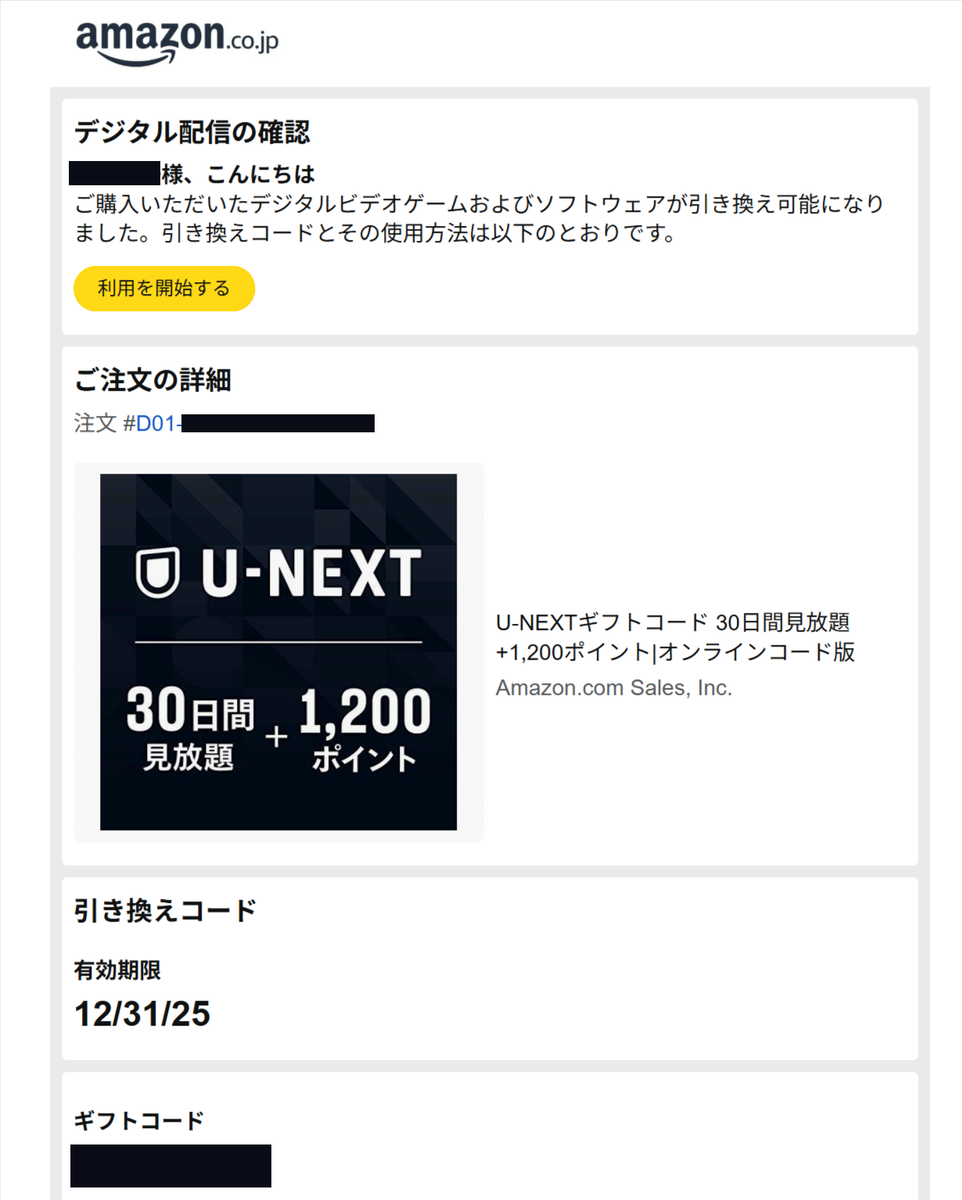Click the デジタル配信の確認 heading
962x1200 pixels.
point(192,131)
